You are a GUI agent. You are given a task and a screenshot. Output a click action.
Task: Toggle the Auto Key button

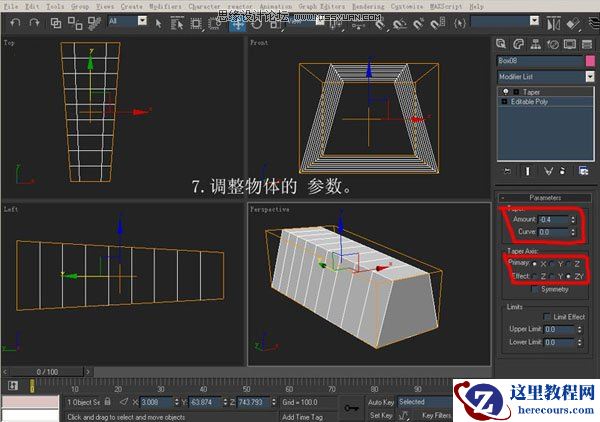pyautogui.click(x=381, y=402)
